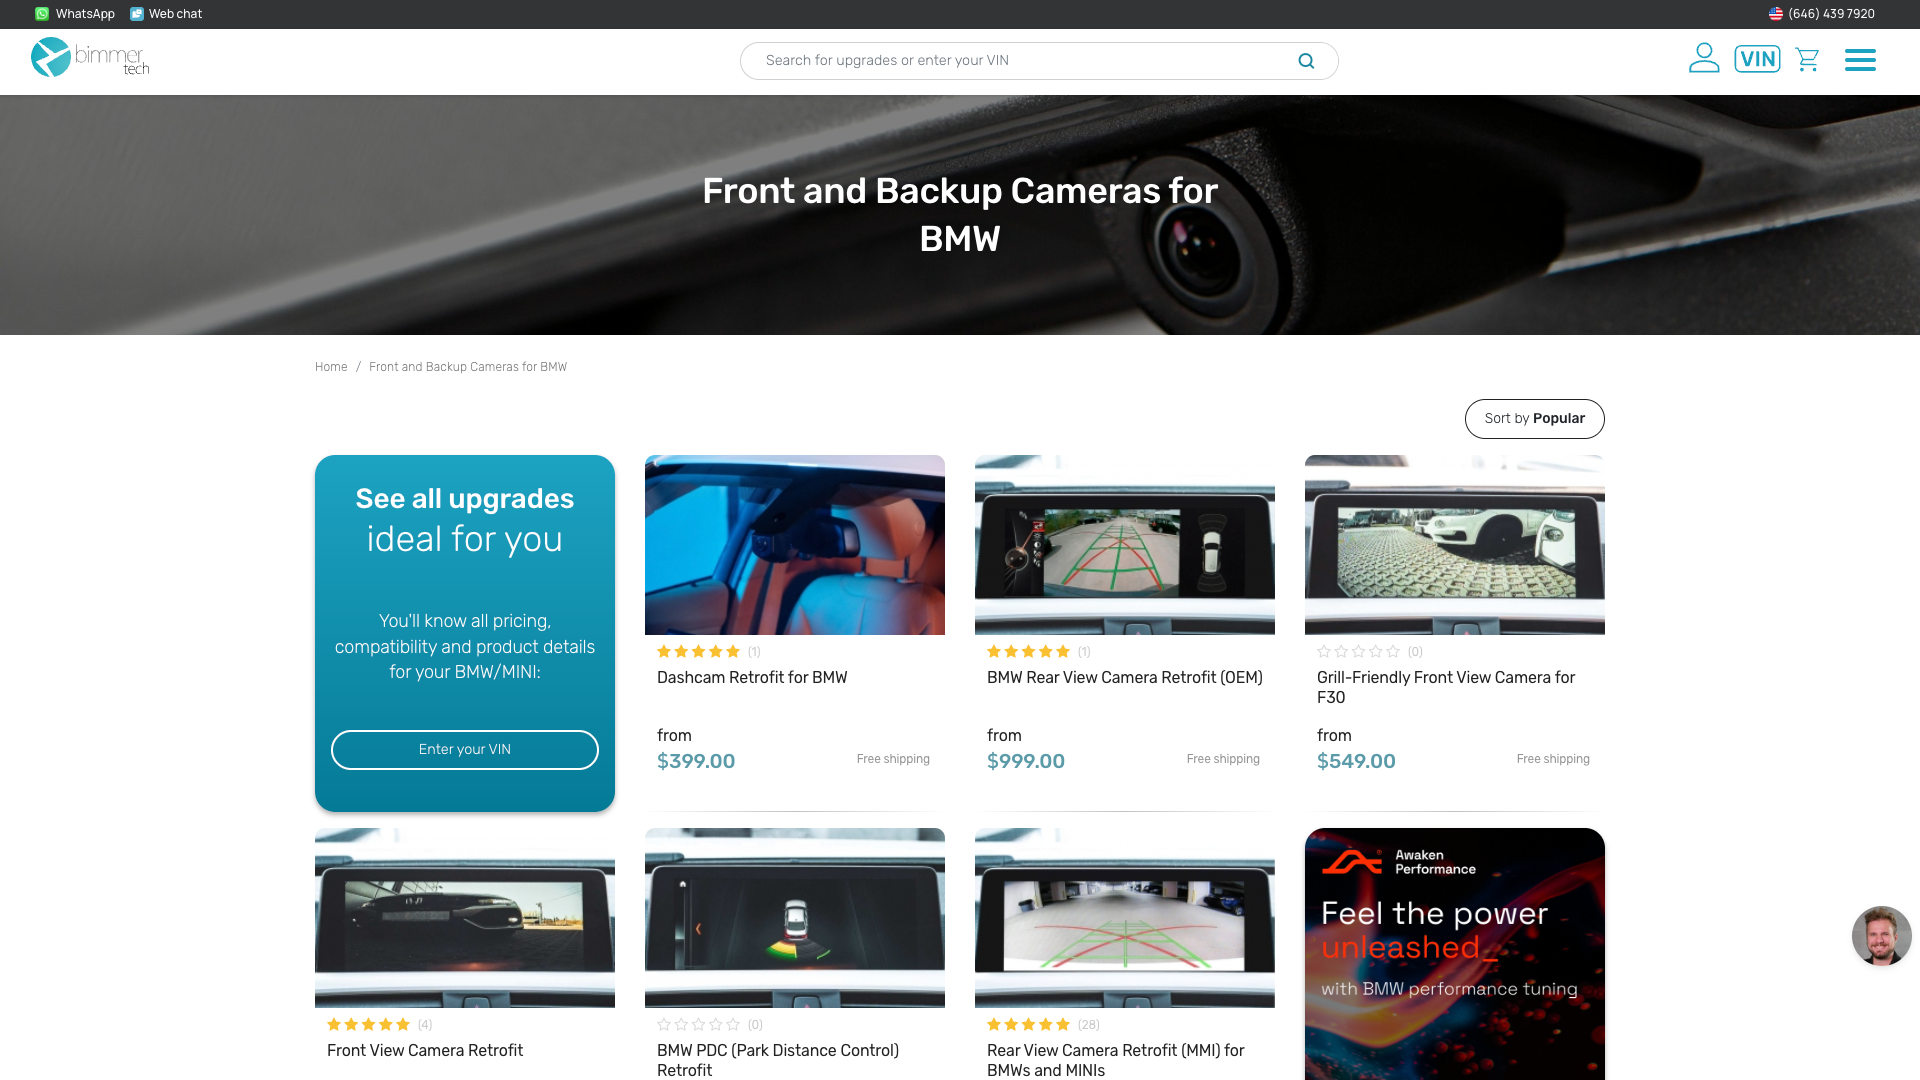1920x1080 pixels.
Task: Click the BimmerTech logo
Action: 90,58
